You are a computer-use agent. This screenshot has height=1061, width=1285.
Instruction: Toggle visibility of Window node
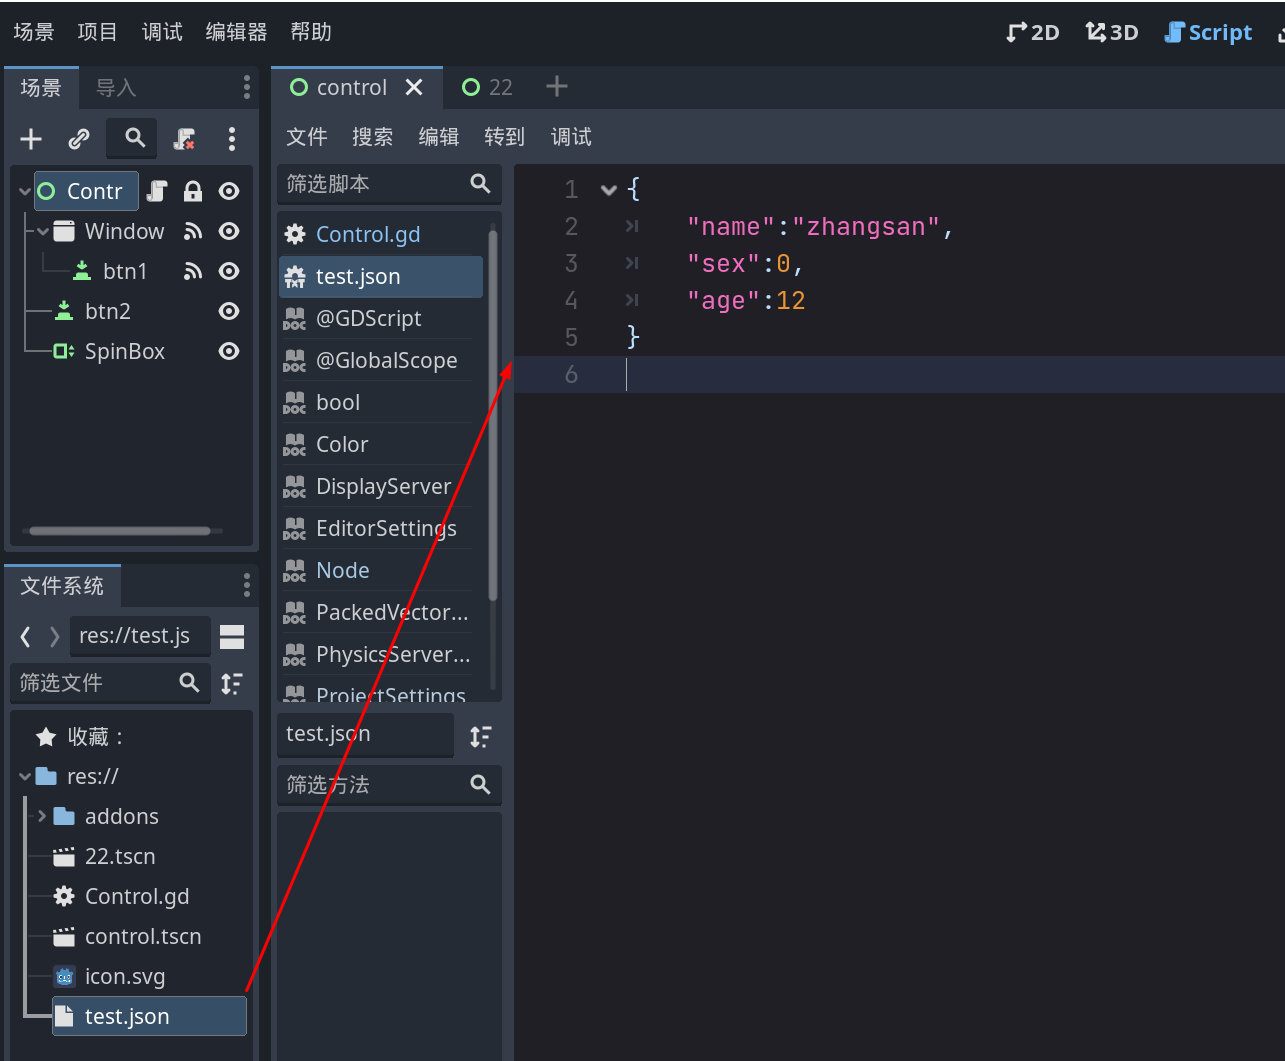pyautogui.click(x=229, y=231)
